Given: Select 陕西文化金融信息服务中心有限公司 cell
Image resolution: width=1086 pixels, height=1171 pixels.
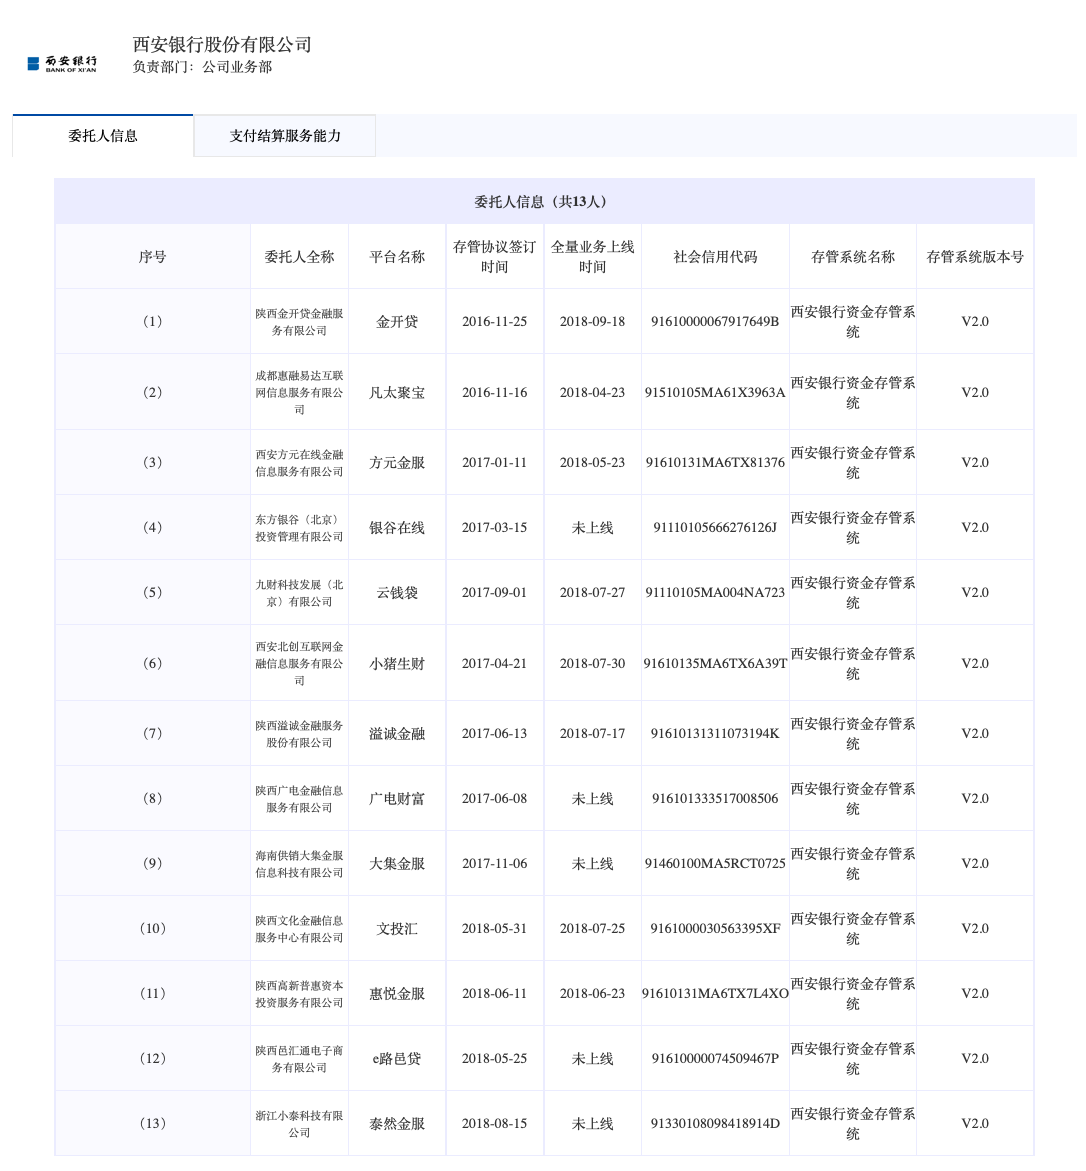Looking at the screenshot, I should coord(300,929).
